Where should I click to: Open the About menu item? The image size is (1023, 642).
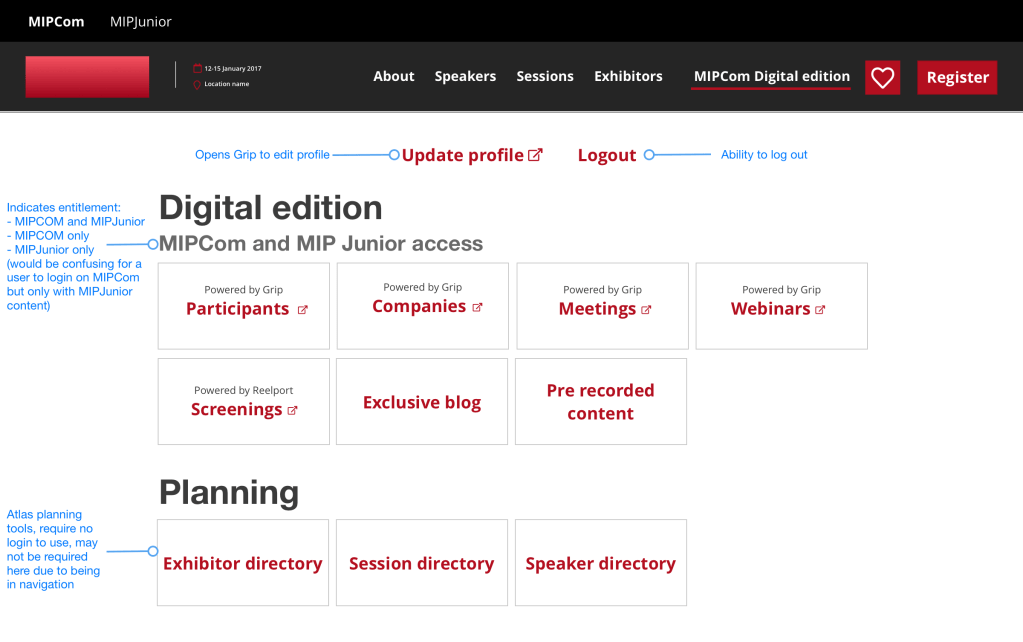pos(393,76)
